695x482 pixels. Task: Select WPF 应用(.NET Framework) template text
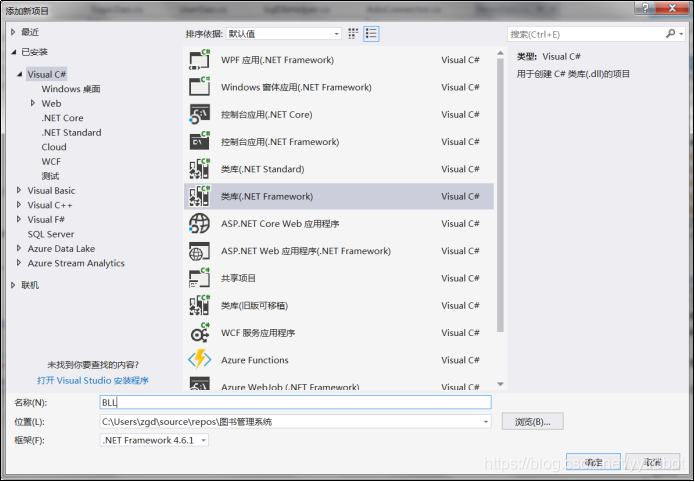coord(277,60)
